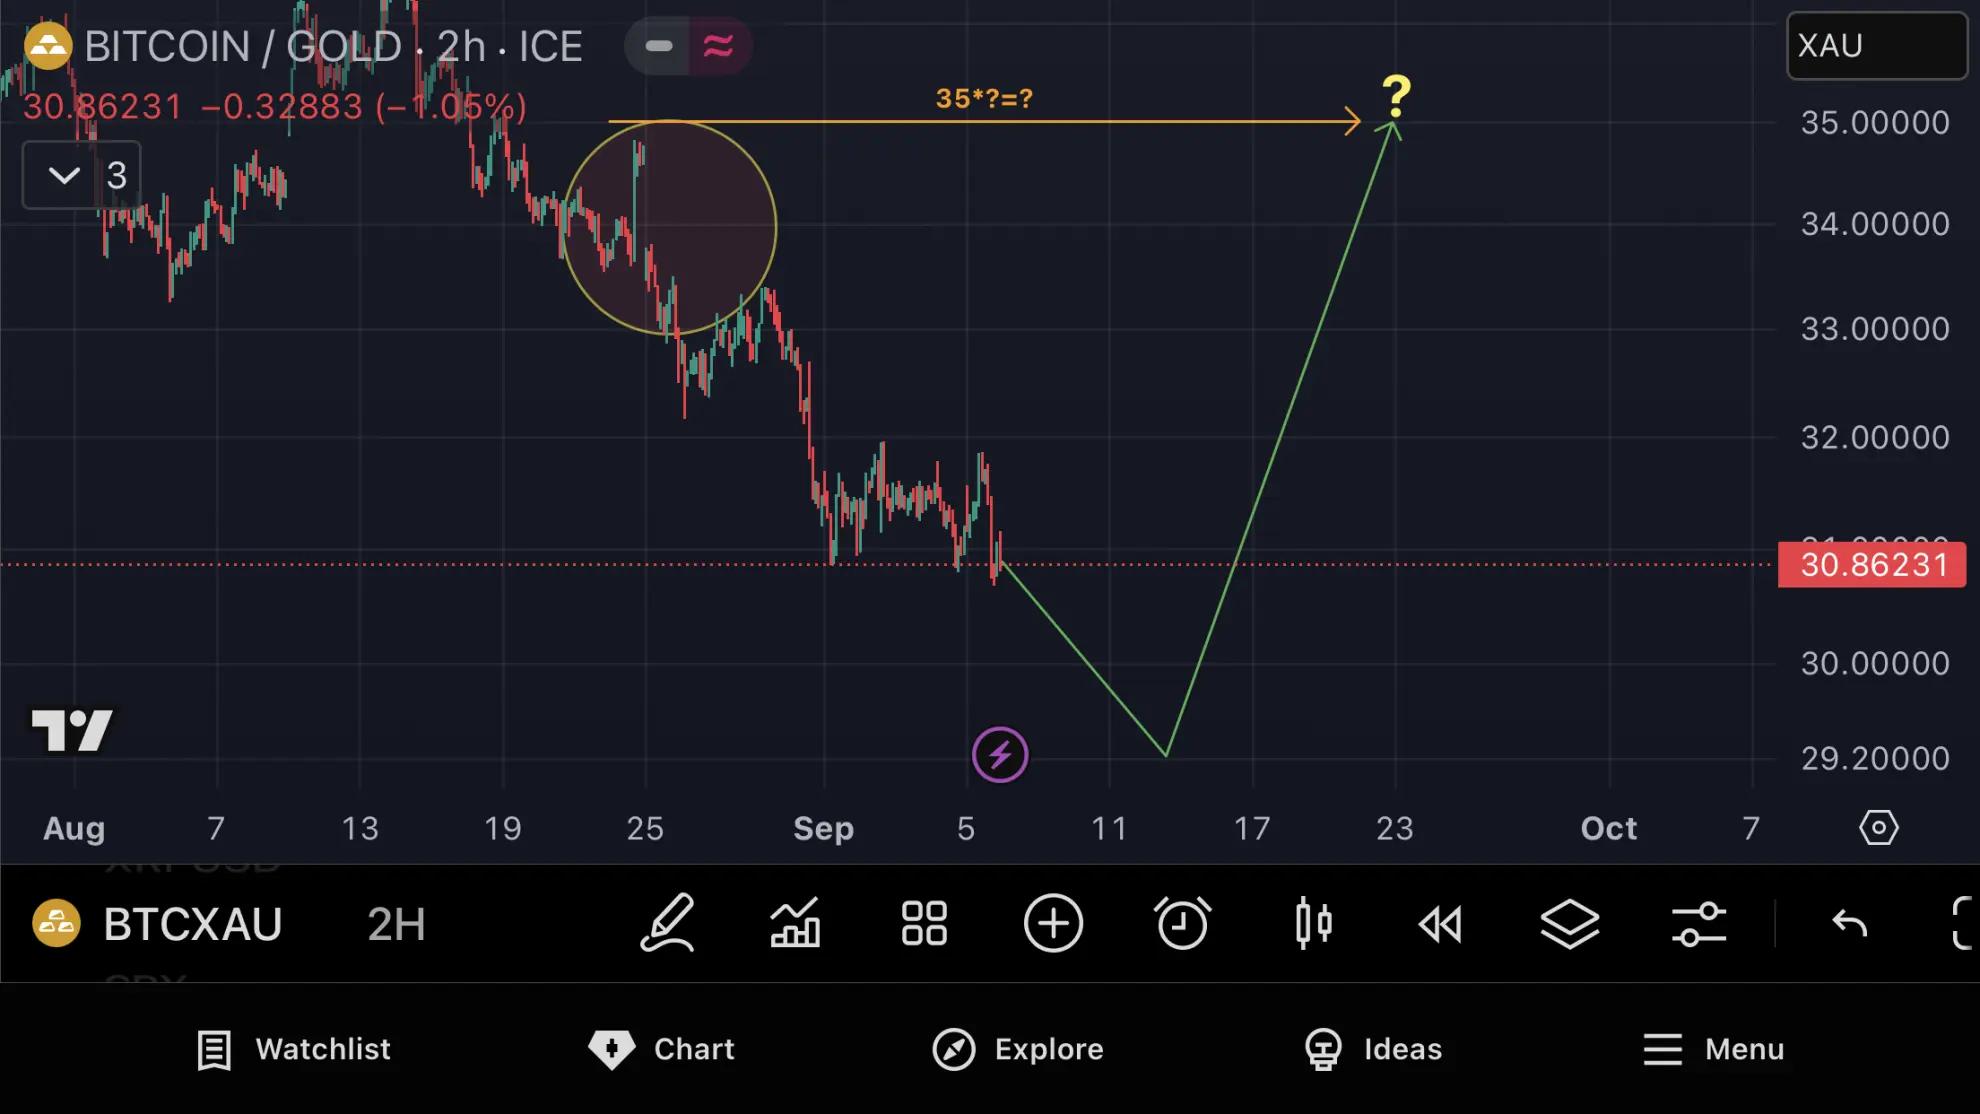
Task: Click the purple lightning event marker
Action: (x=1000, y=755)
